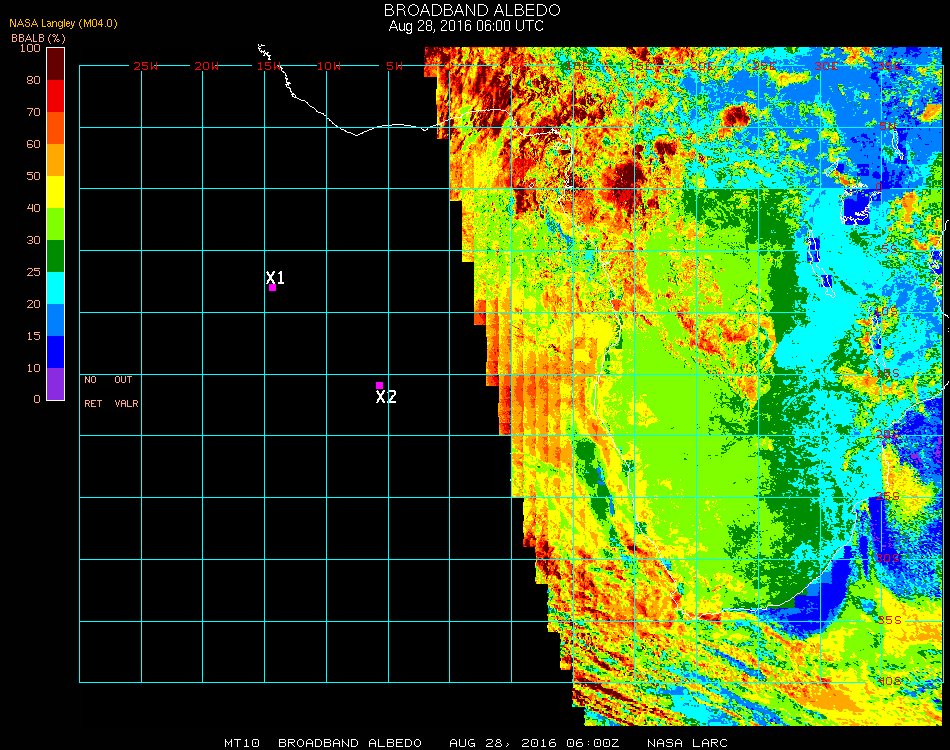
Task: Click the light green 30-40% color bar segment
Action: pos(56,223)
